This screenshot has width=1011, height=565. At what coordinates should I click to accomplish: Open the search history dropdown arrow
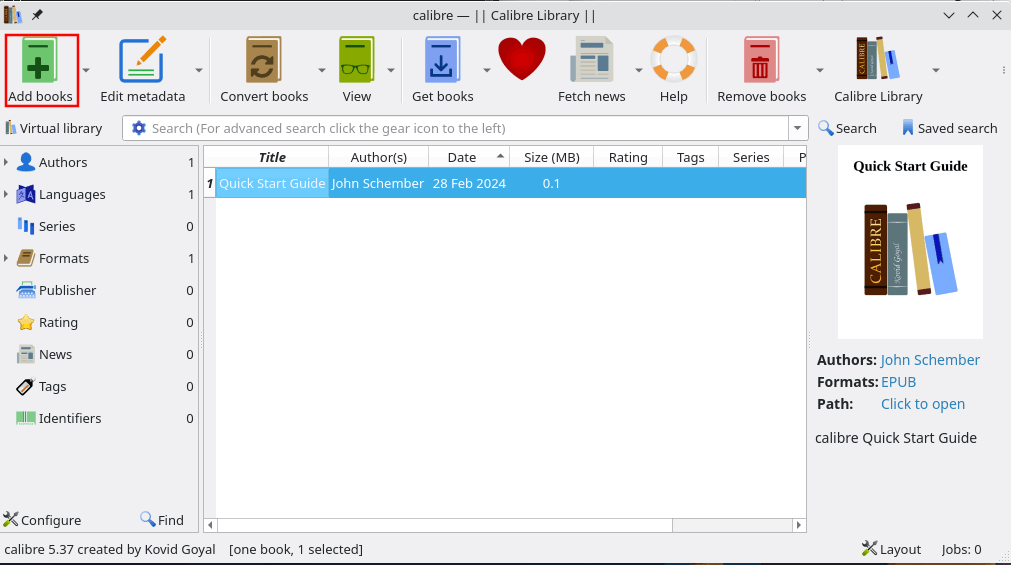click(798, 128)
